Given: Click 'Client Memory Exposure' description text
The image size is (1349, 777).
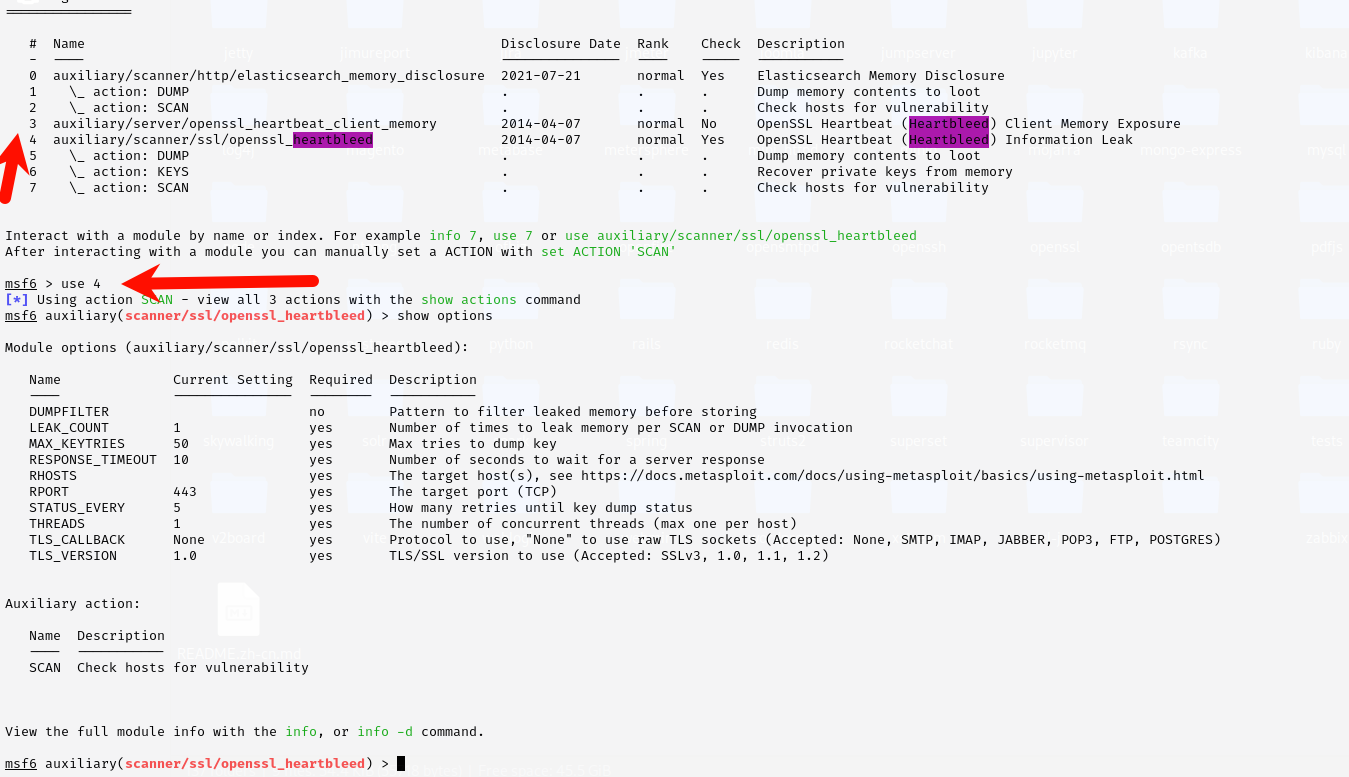Looking at the screenshot, I should click(1093, 124).
